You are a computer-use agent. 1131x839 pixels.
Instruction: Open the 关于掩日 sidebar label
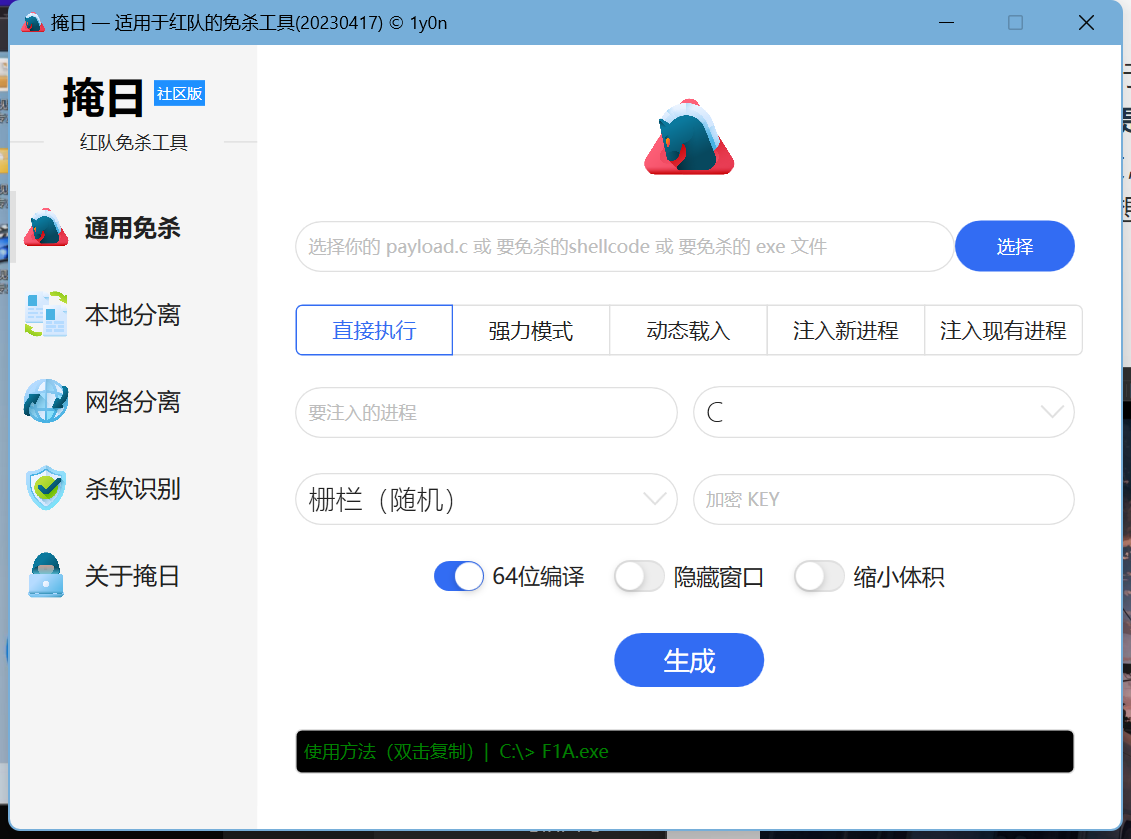tap(133, 576)
